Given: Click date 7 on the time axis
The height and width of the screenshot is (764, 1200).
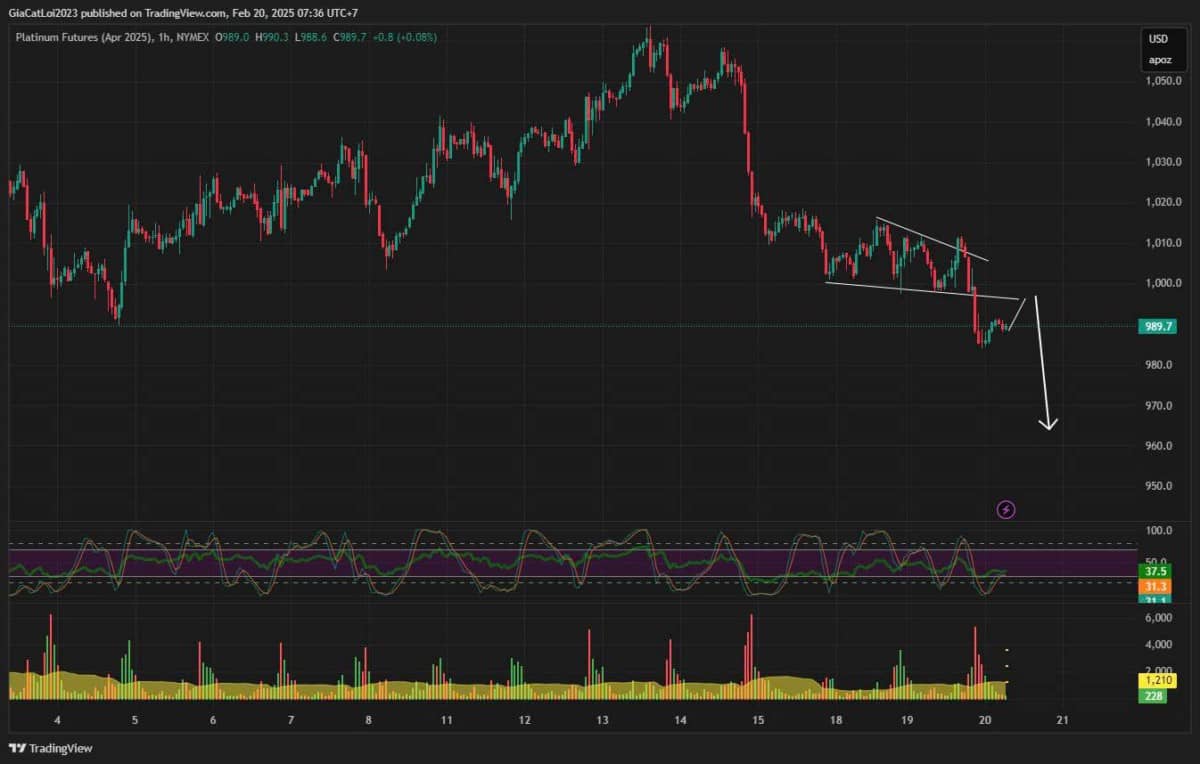Looking at the screenshot, I should pyautogui.click(x=290, y=720).
